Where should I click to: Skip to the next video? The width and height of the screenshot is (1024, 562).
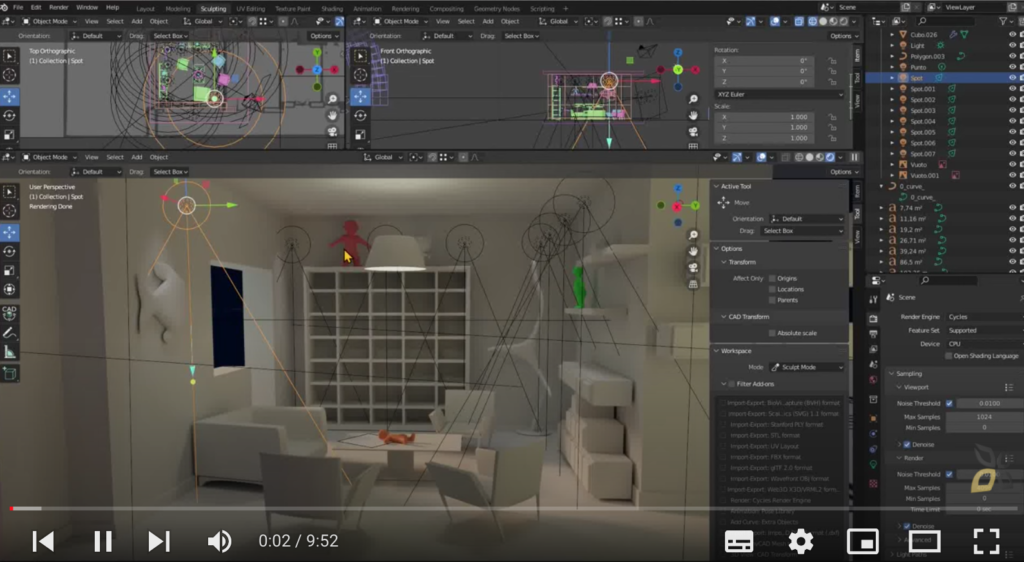coord(159,541)
